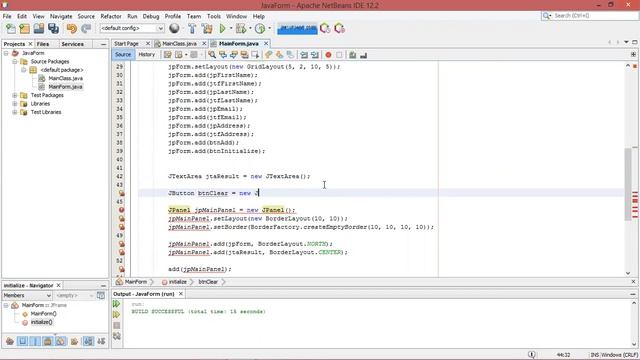Click the Save All toolbar icon
The width and height of the screenshot is (640, 360).
click(53, 29)
